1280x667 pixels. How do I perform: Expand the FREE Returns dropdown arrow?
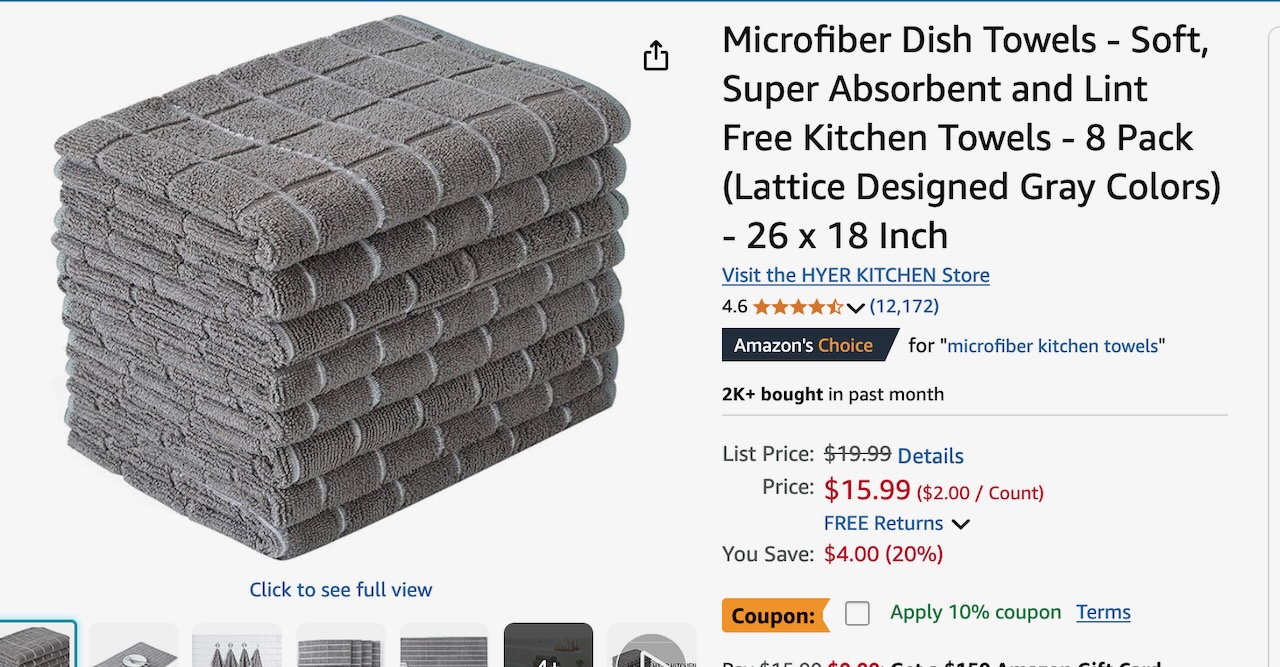coord(960,524)
